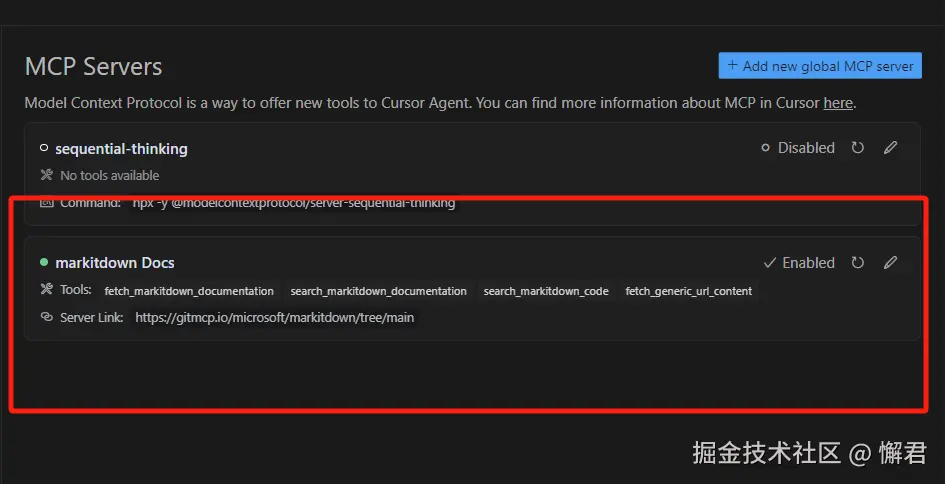The width and height of the screenshot is (945, 484).
Task: Edit sequential-thinking server with pencil icon
Action: [x=890, y=148]
